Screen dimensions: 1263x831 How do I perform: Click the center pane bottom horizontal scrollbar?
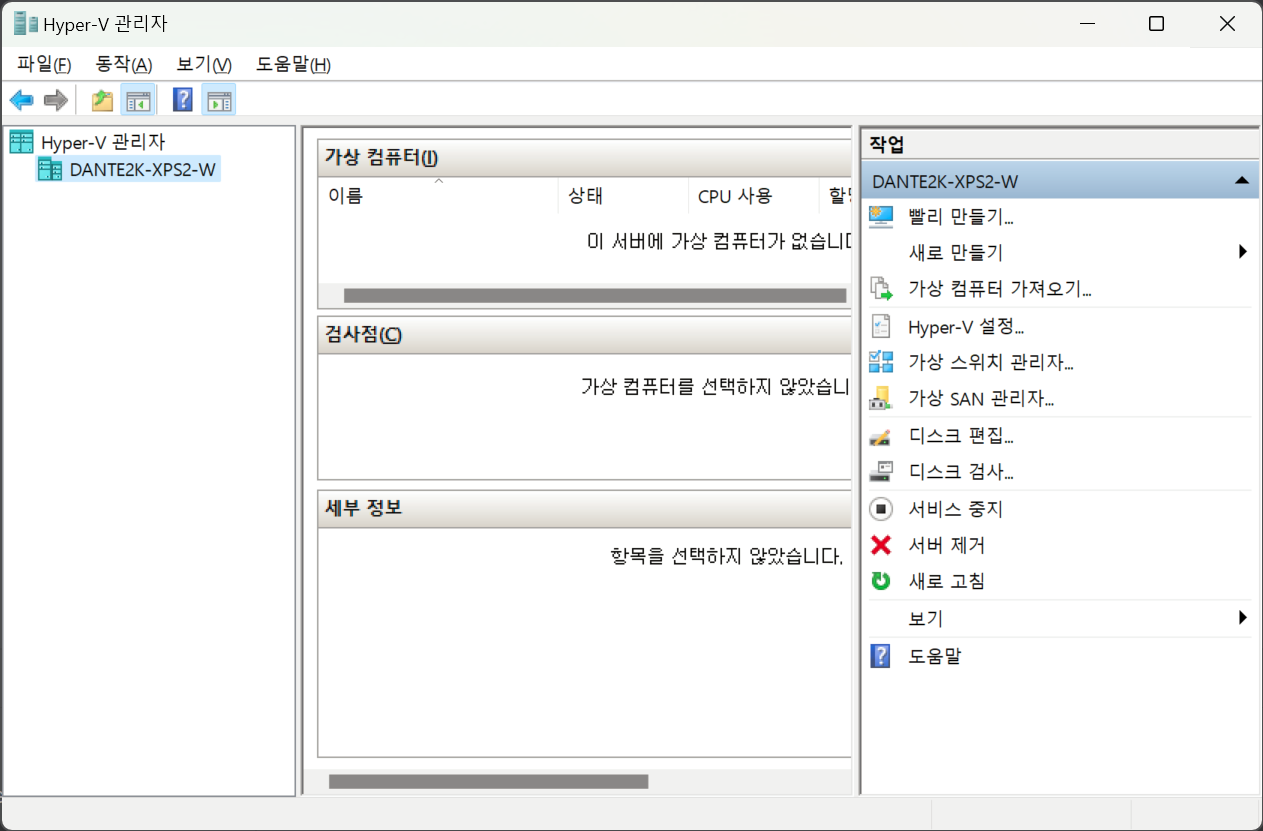(x=488, y=781)
